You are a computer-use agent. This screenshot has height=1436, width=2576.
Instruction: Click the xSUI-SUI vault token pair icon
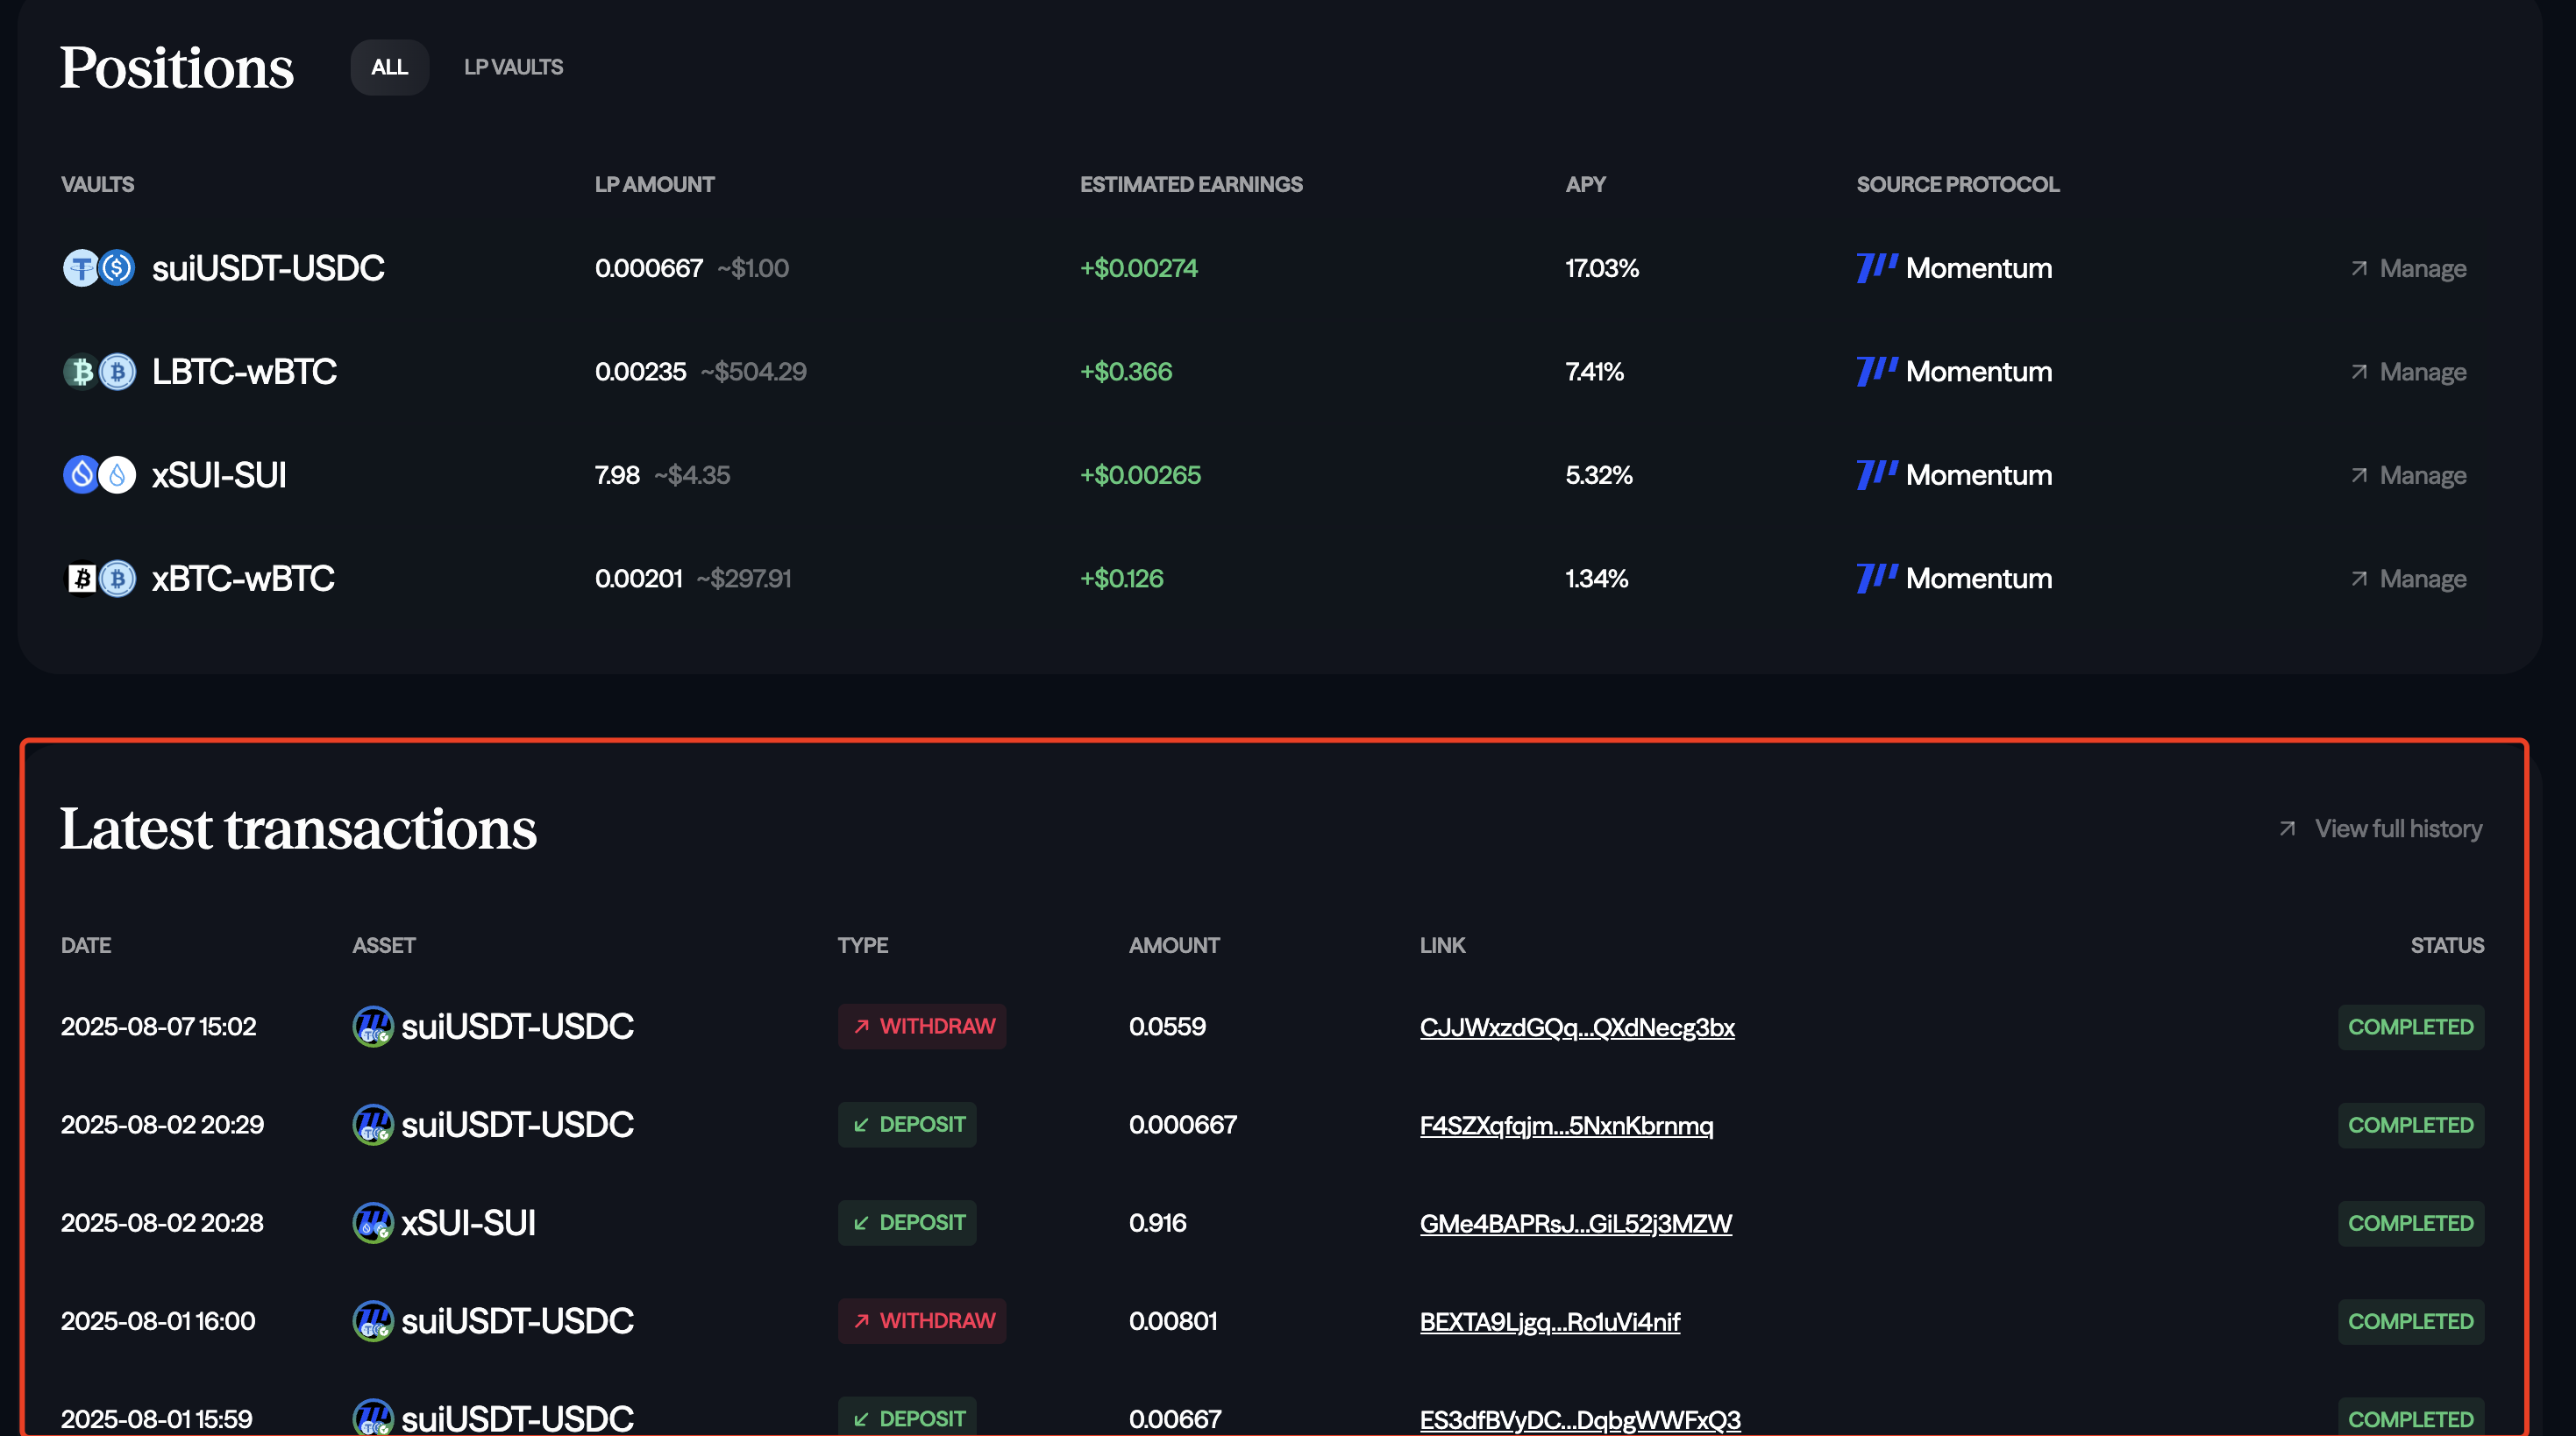[x=99, y=475]
